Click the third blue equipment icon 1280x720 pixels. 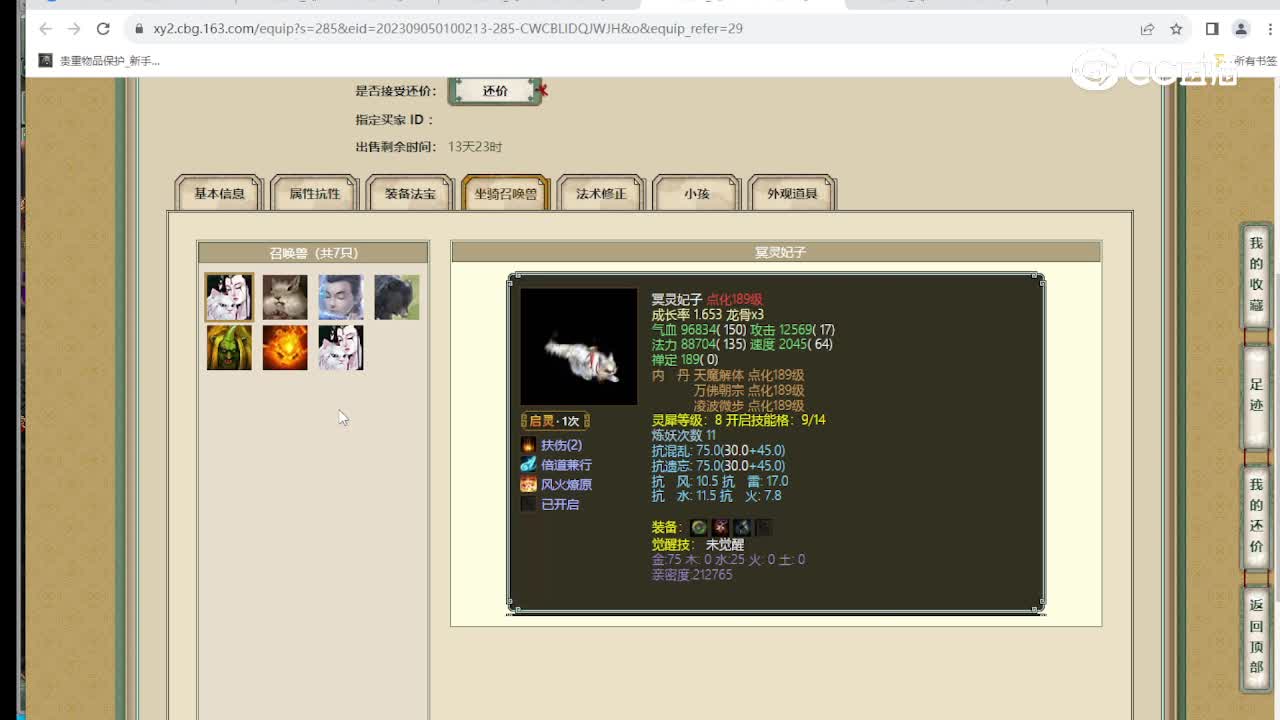[x=741, y=527]
